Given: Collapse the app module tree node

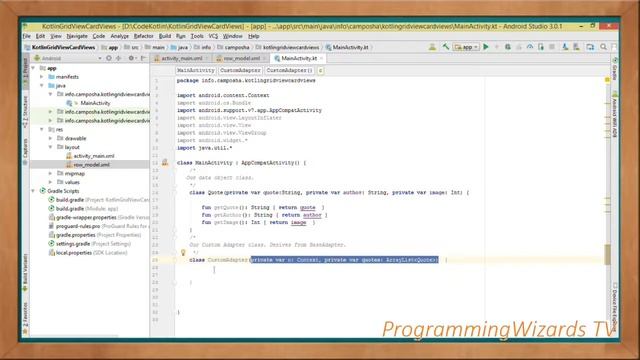Looking at the screenshot, I should point(33,68).
